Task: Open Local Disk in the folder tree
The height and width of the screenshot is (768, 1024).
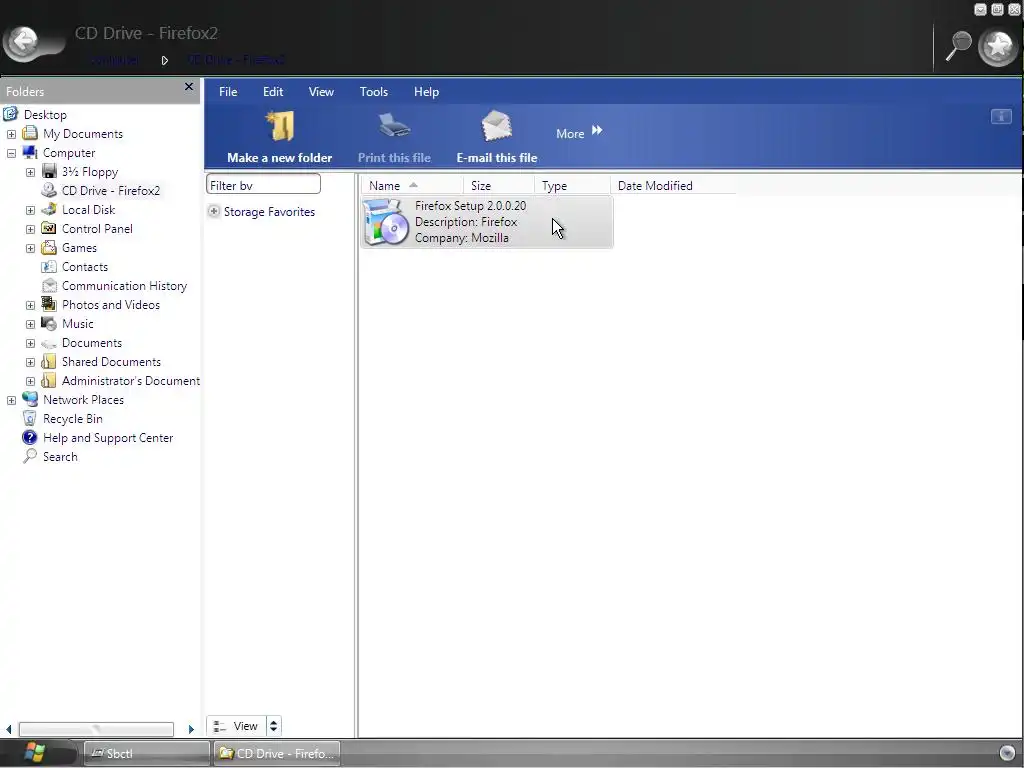Action: coord(88,210)
